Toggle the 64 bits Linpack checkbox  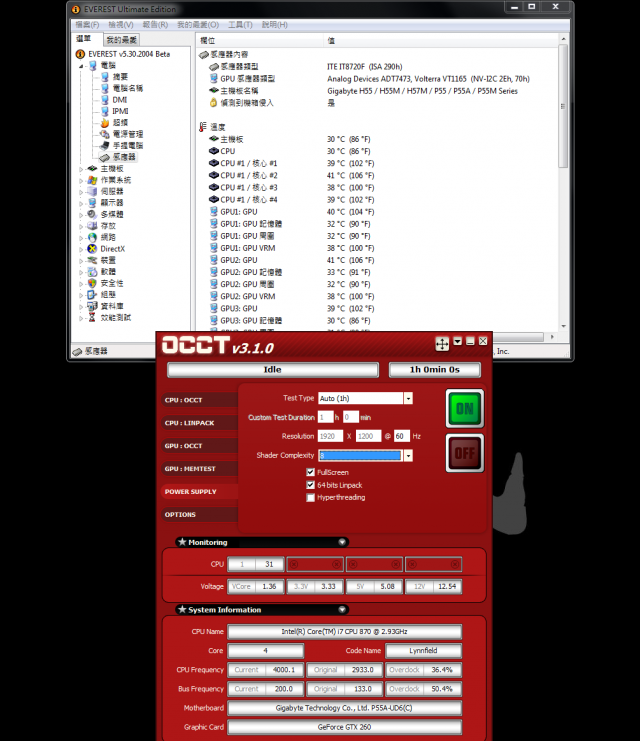pos(311,485)
